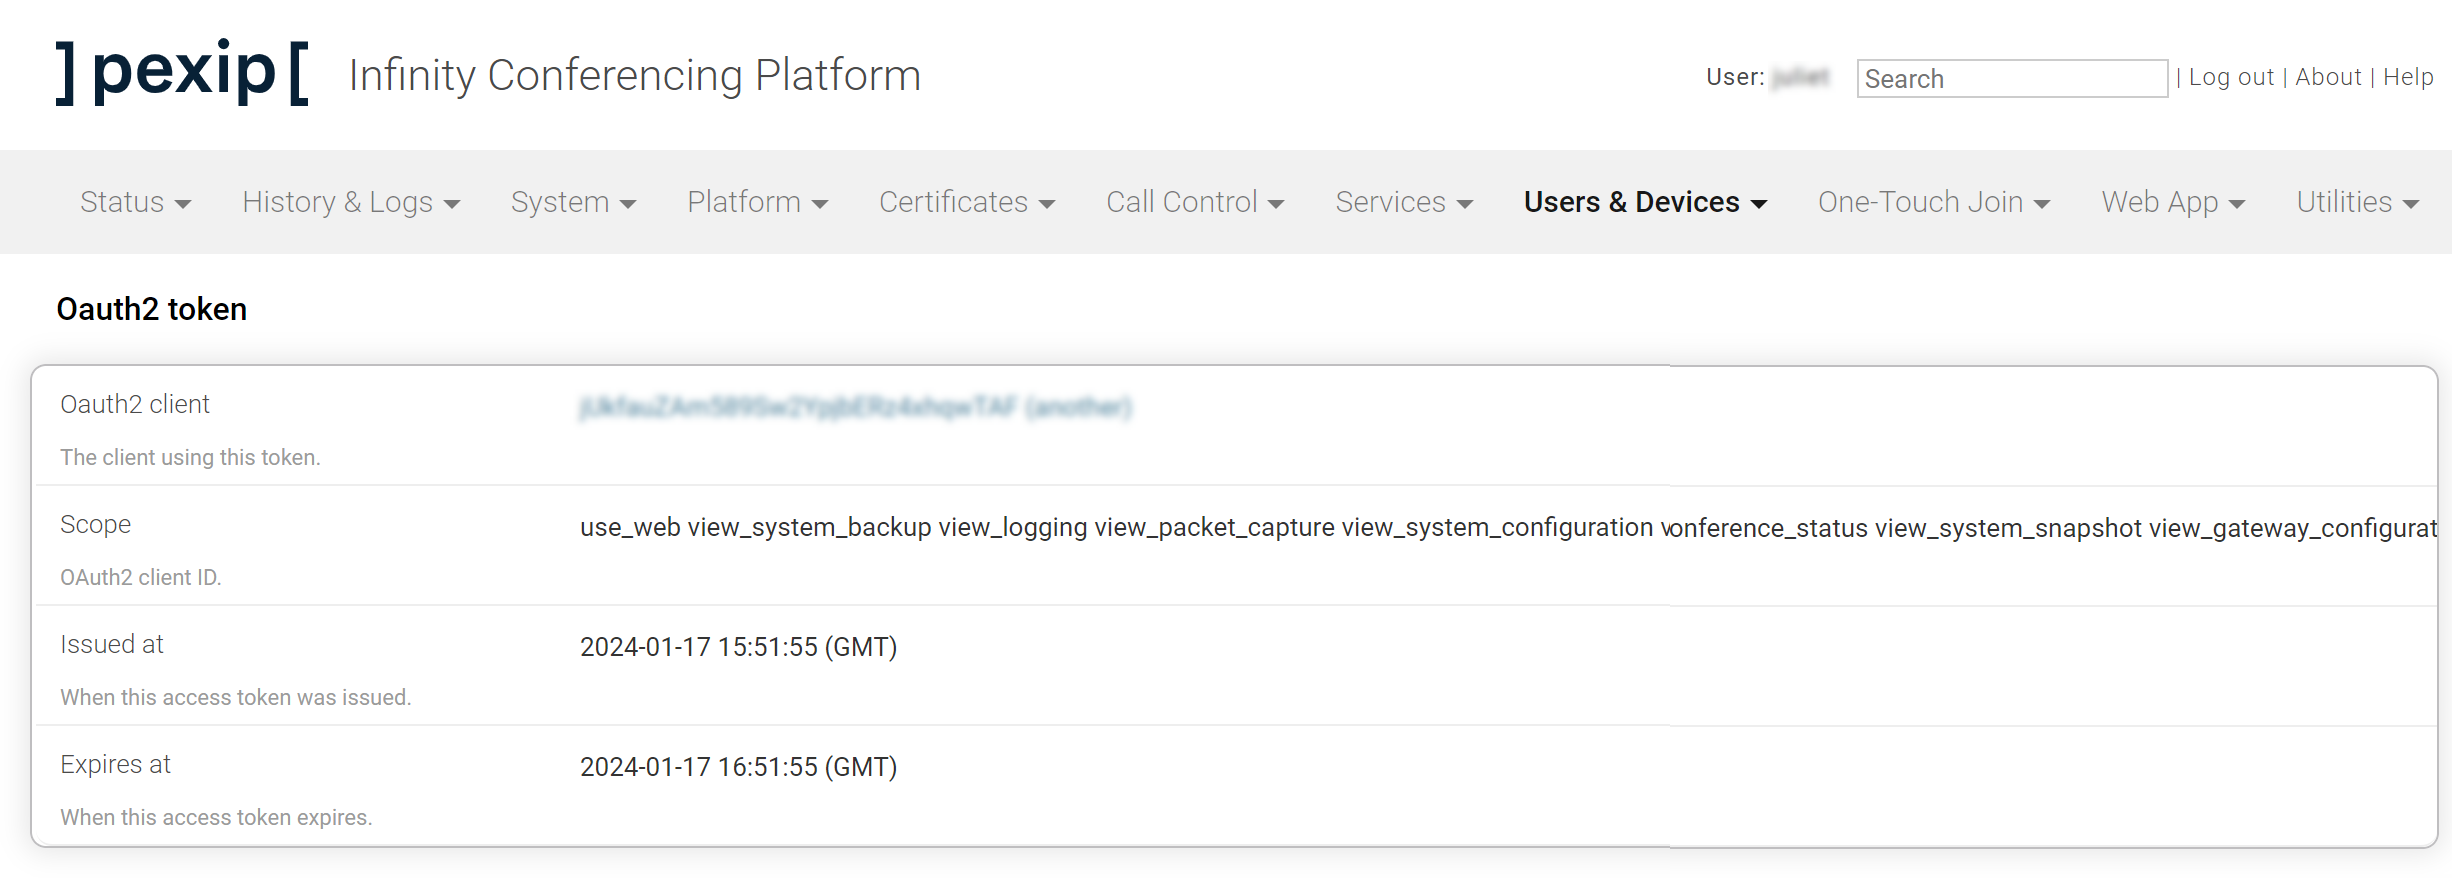This screenshot has width=2452, height=878.
Task: Open the blurred Oauth2 client link
Action: (x=855, y=407)
